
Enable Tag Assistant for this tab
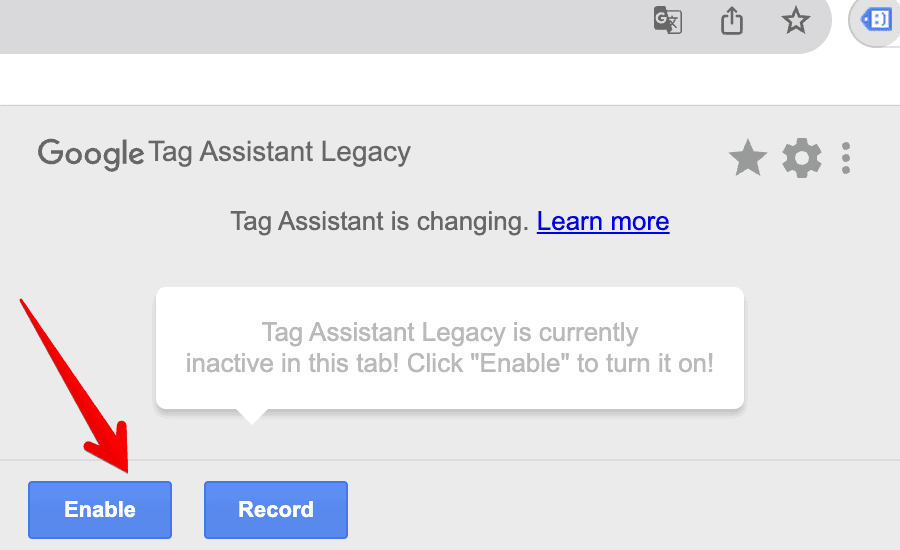tap(100, 510)
